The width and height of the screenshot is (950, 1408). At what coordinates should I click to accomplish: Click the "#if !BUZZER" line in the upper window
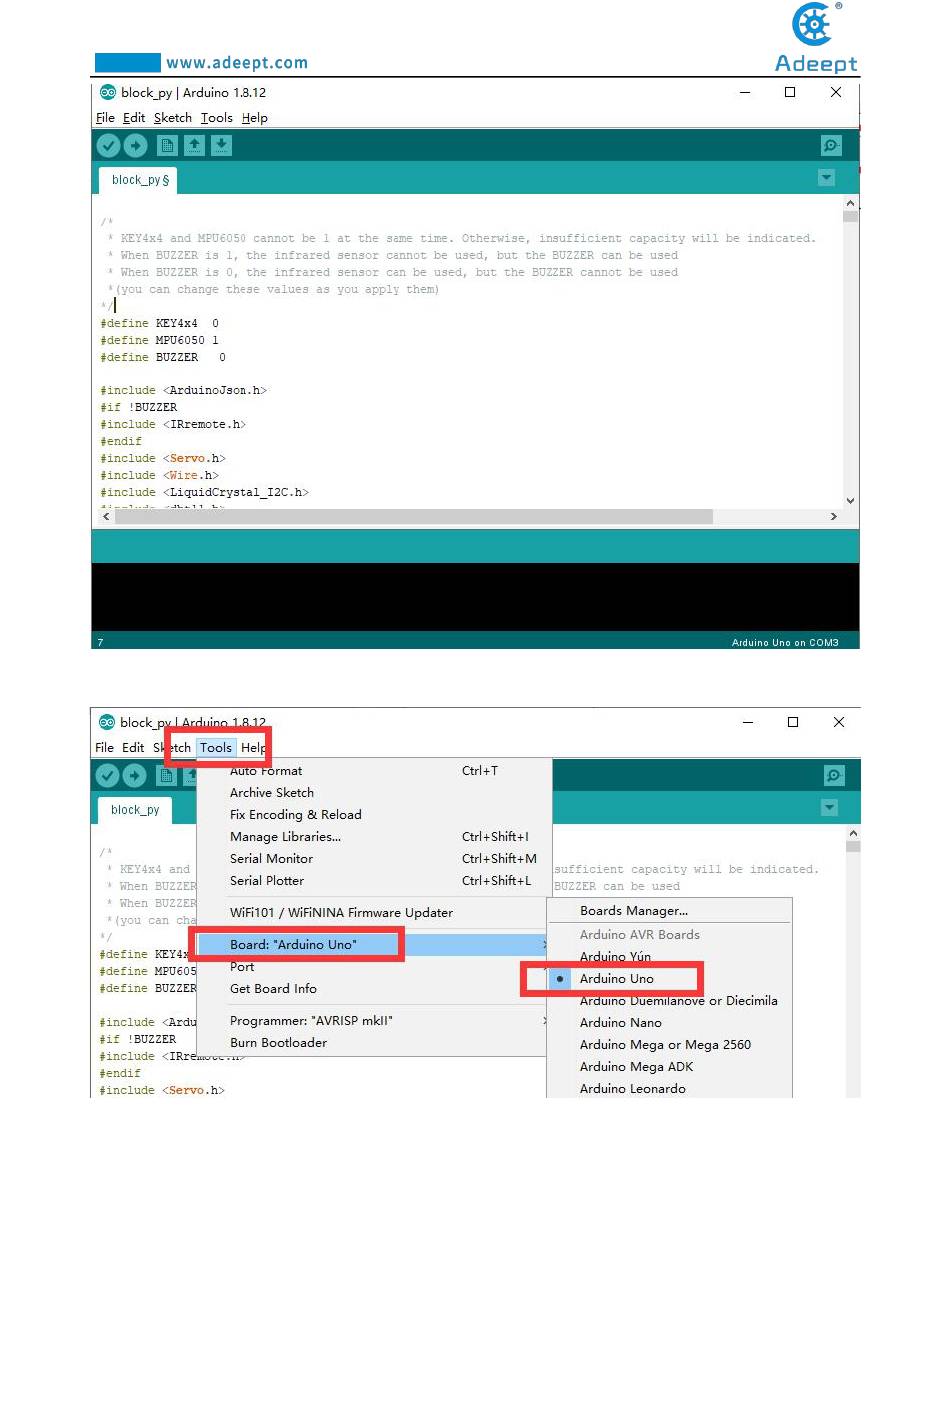coord(139,407)
